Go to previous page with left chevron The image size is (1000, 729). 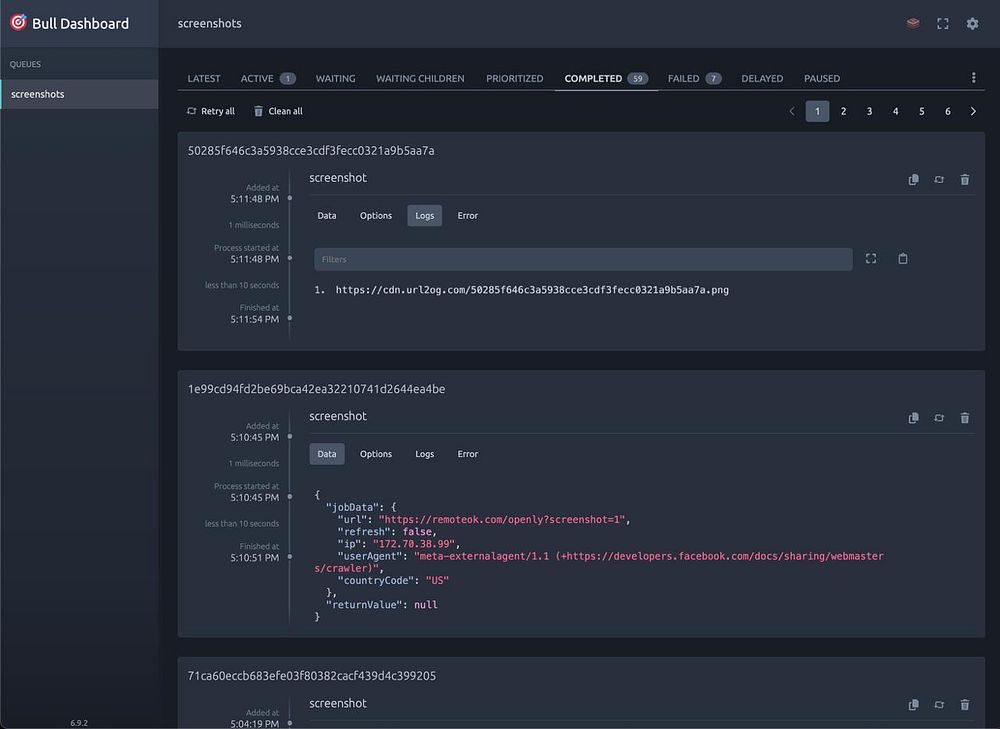tap(792, 111)
